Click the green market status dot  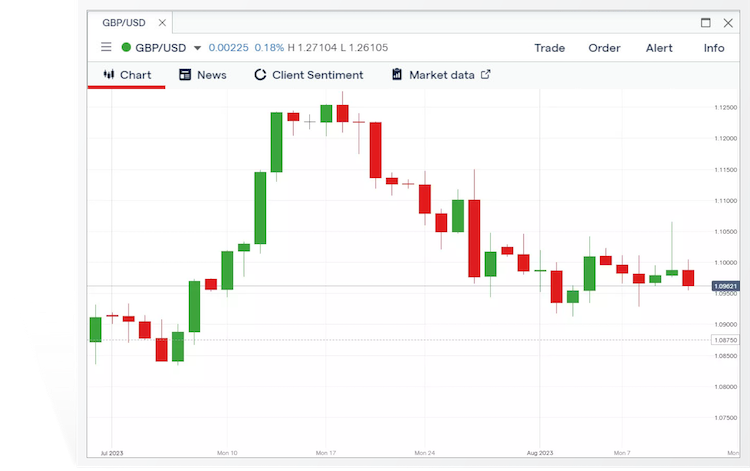pyautogui.click(x=126, y=48)
